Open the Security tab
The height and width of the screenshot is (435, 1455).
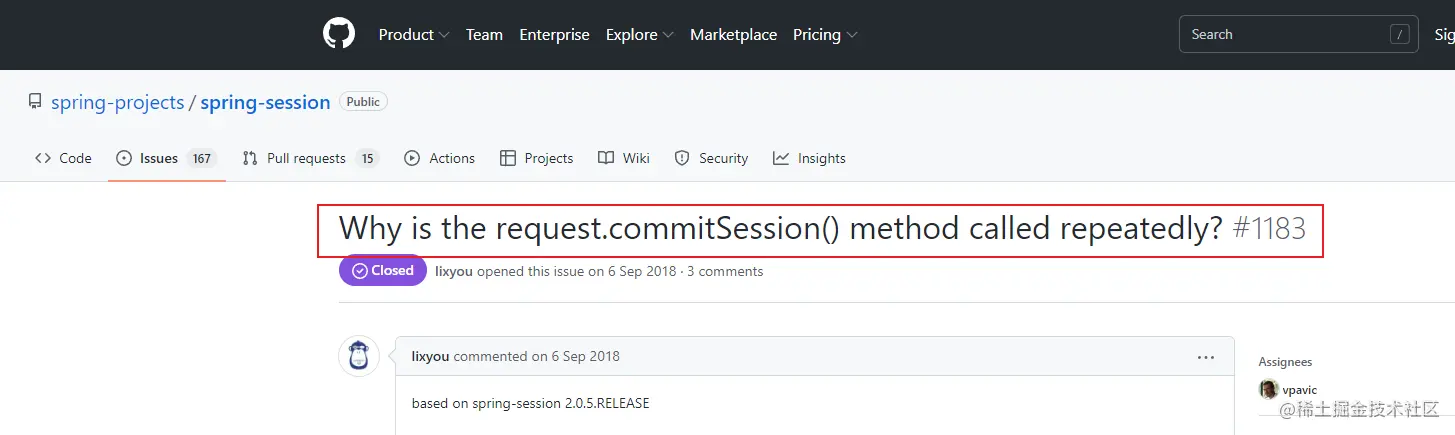pos(711,158)
